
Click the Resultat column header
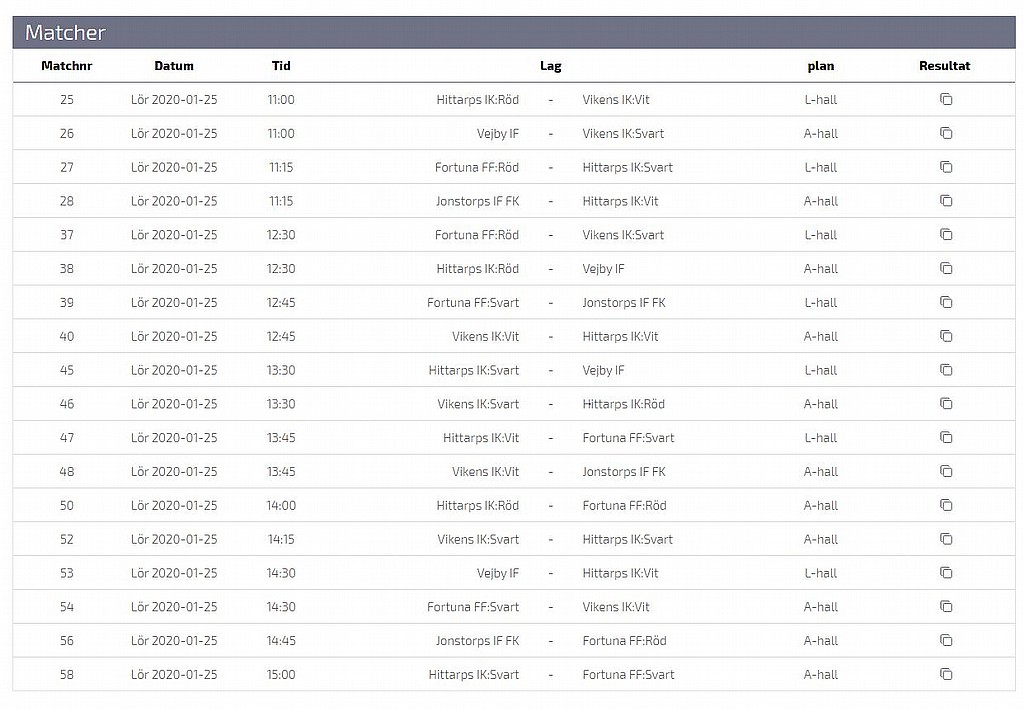coord(944,66)
